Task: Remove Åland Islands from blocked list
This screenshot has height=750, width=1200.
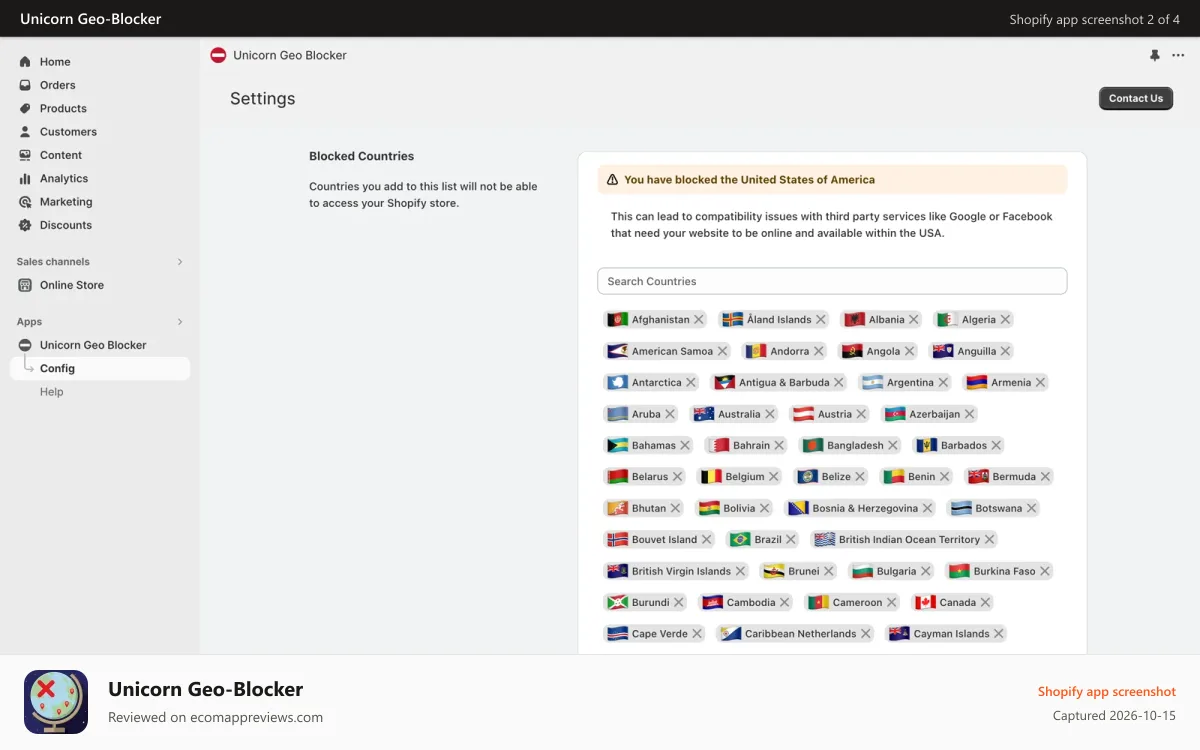Action: tap(821, 320)
